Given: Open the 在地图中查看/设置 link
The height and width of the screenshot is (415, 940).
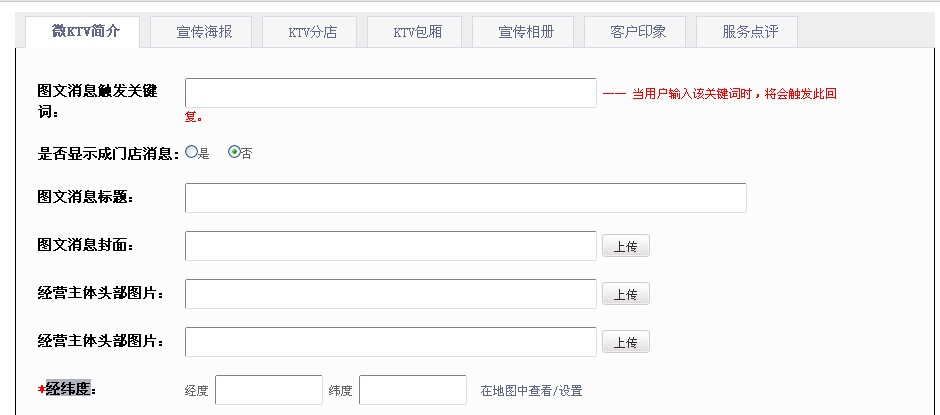Looking at the screenshot, I should point(530,390).
